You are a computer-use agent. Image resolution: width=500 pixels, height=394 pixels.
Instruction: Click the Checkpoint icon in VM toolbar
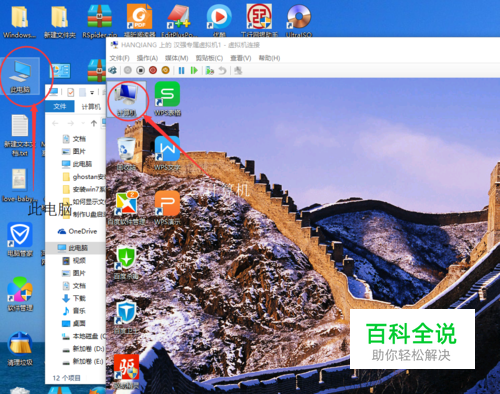210,70
